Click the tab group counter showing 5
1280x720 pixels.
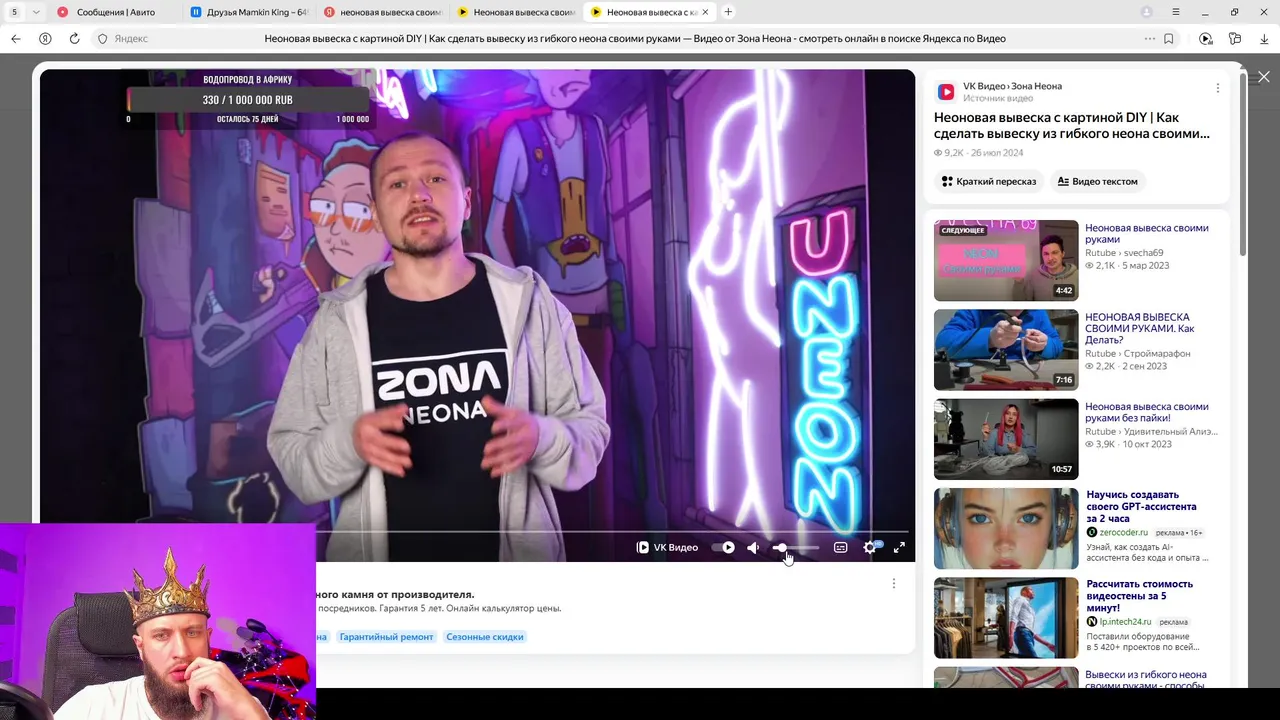pos(14,12)
